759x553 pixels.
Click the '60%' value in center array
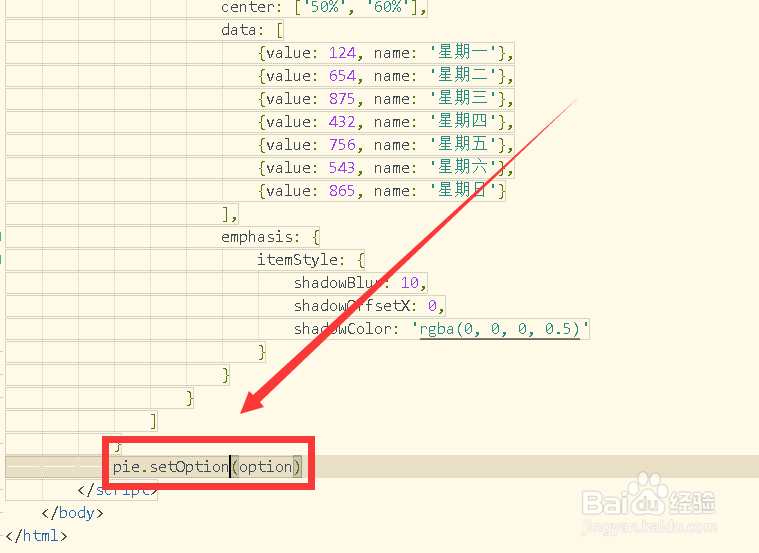pos(387,7)
